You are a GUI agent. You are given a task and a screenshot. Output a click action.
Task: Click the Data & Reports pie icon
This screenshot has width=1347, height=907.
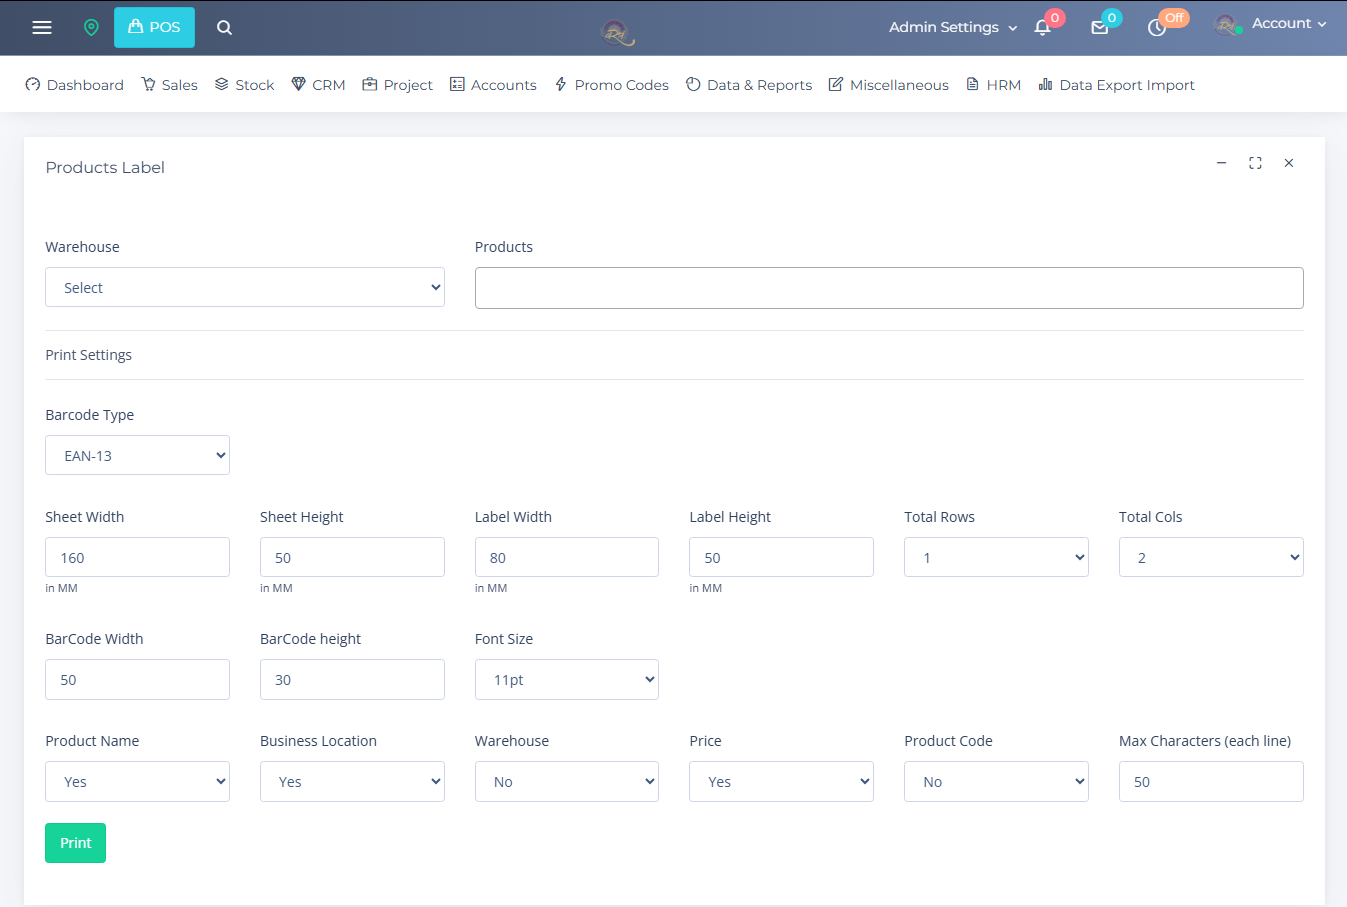pyautogui.click(x=693, y=85)
